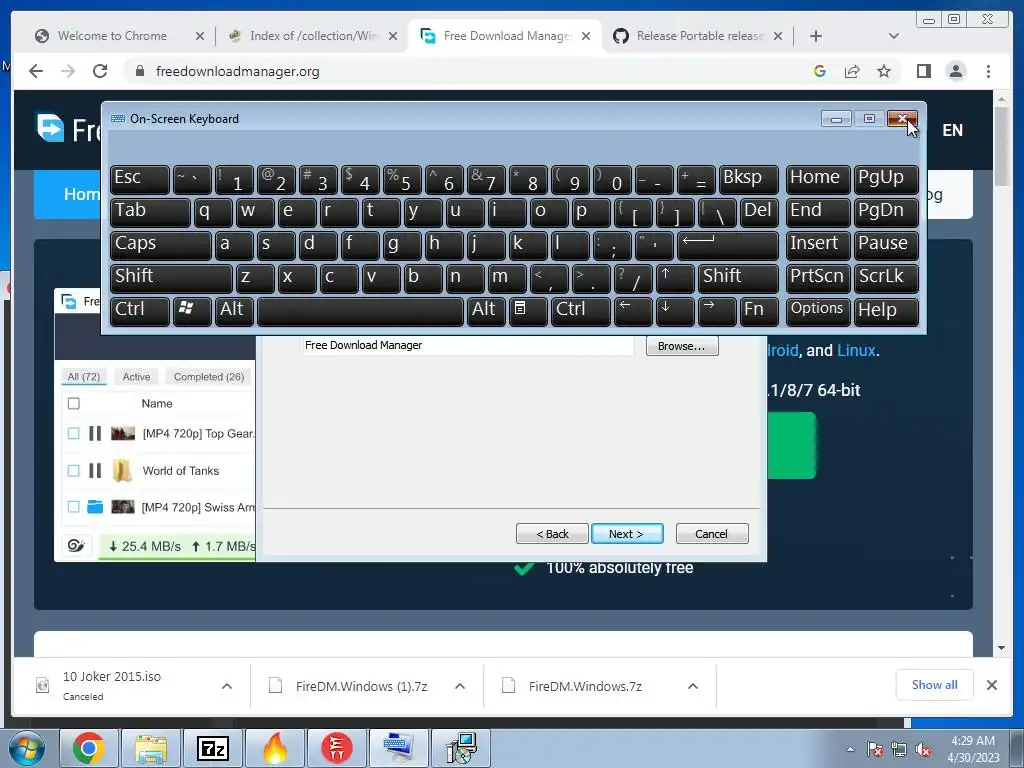Open Chrome from the taskbar
Image resolution: width=1024 pixels, height=768 pixels.
[x=89, y=748]
